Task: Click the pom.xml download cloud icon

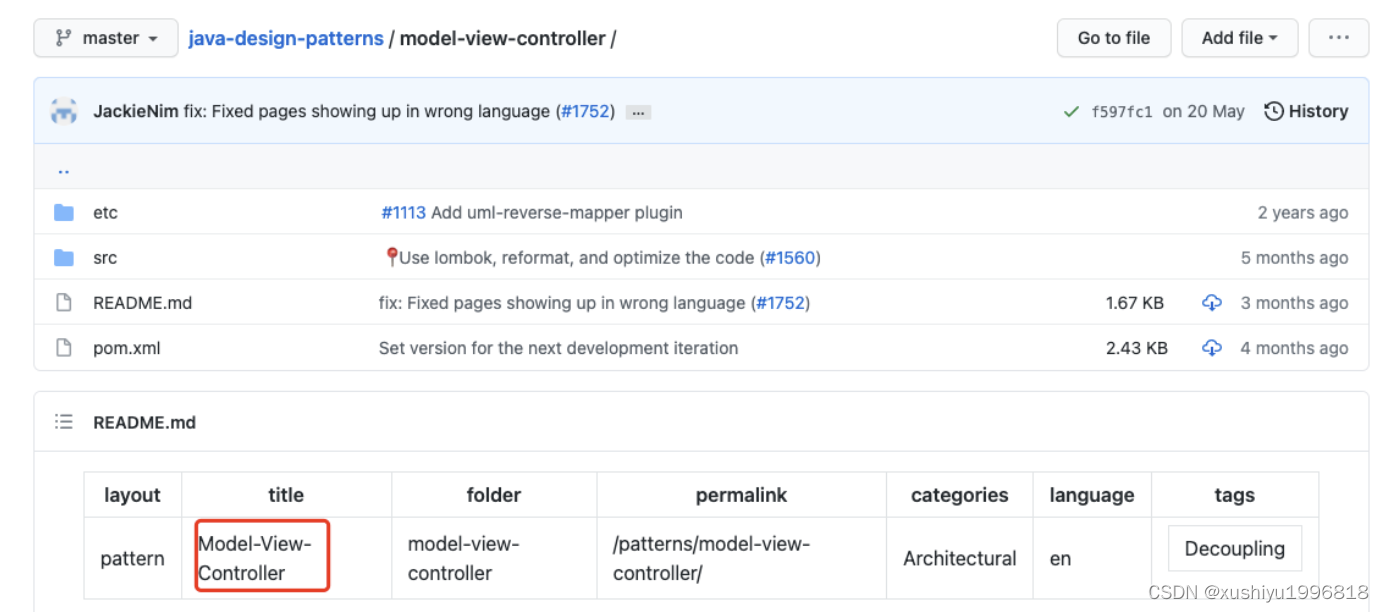Action: click(x=1211, y=348)
